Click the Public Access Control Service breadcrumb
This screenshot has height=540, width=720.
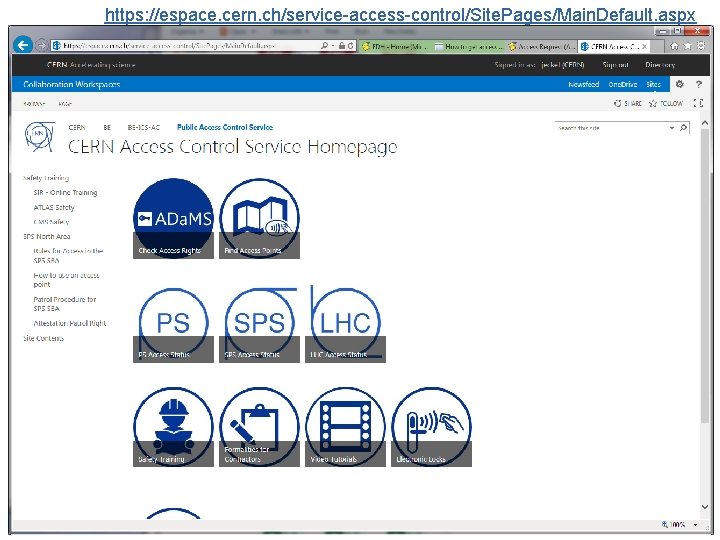225,127
